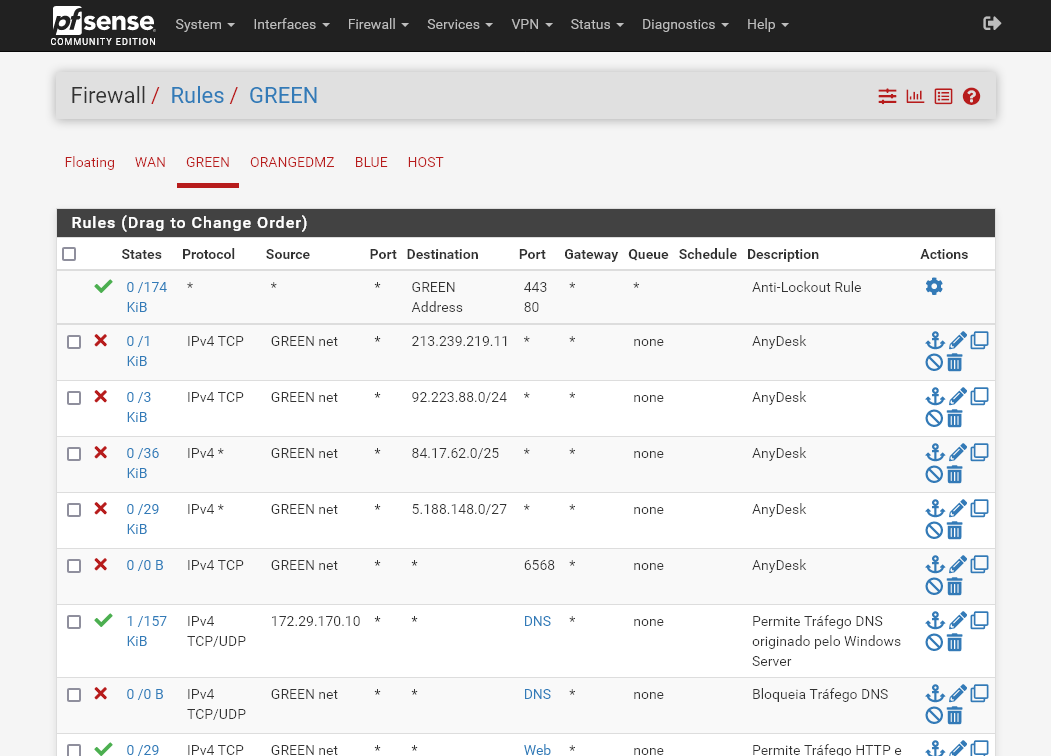Viewport: 1051px width, 756px height.
Task: Click the Rules breadcrumb link
Action: [x=197, y=96]
